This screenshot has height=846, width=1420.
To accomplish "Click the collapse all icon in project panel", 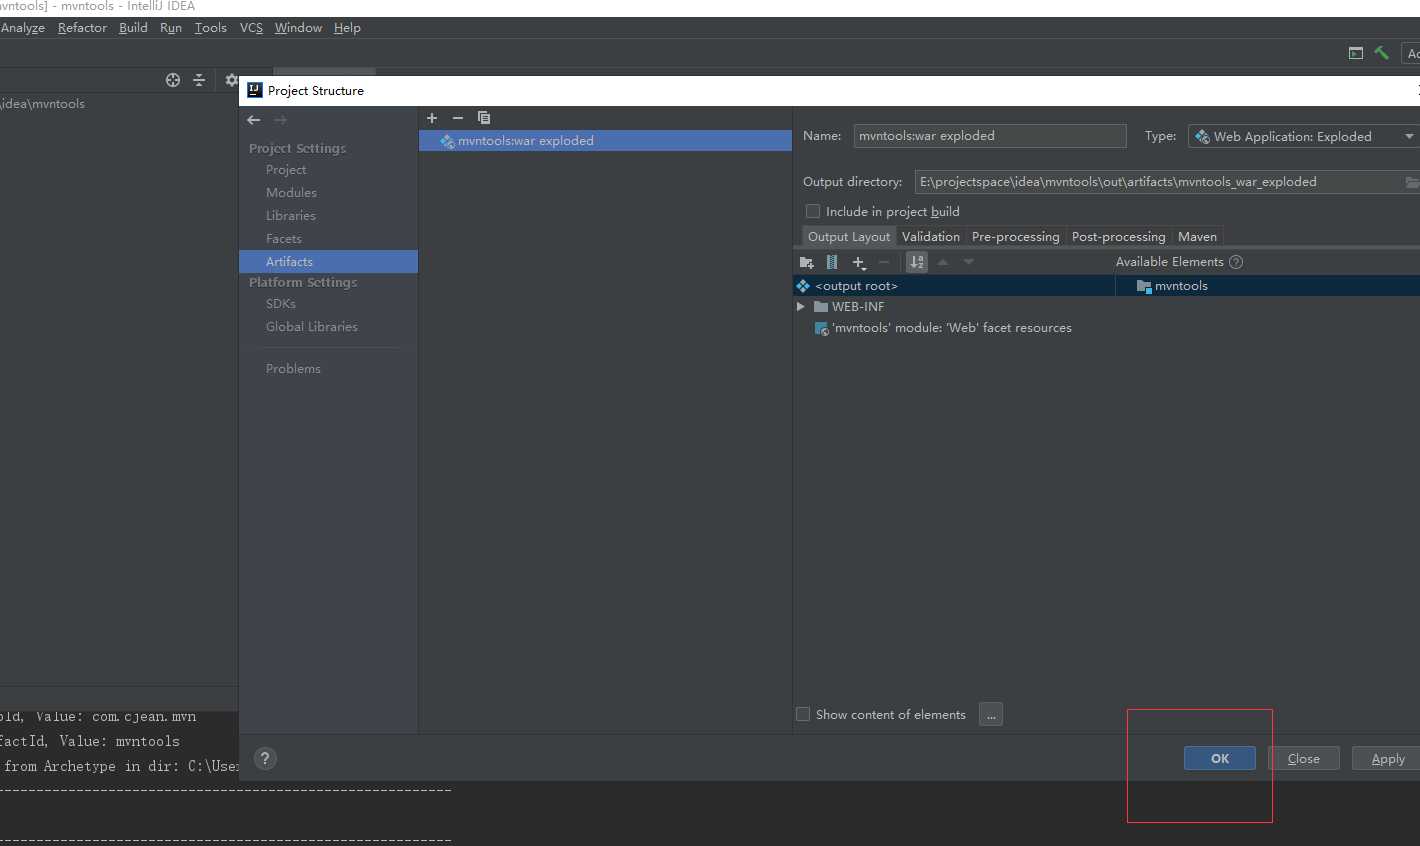I will [199, 80].
